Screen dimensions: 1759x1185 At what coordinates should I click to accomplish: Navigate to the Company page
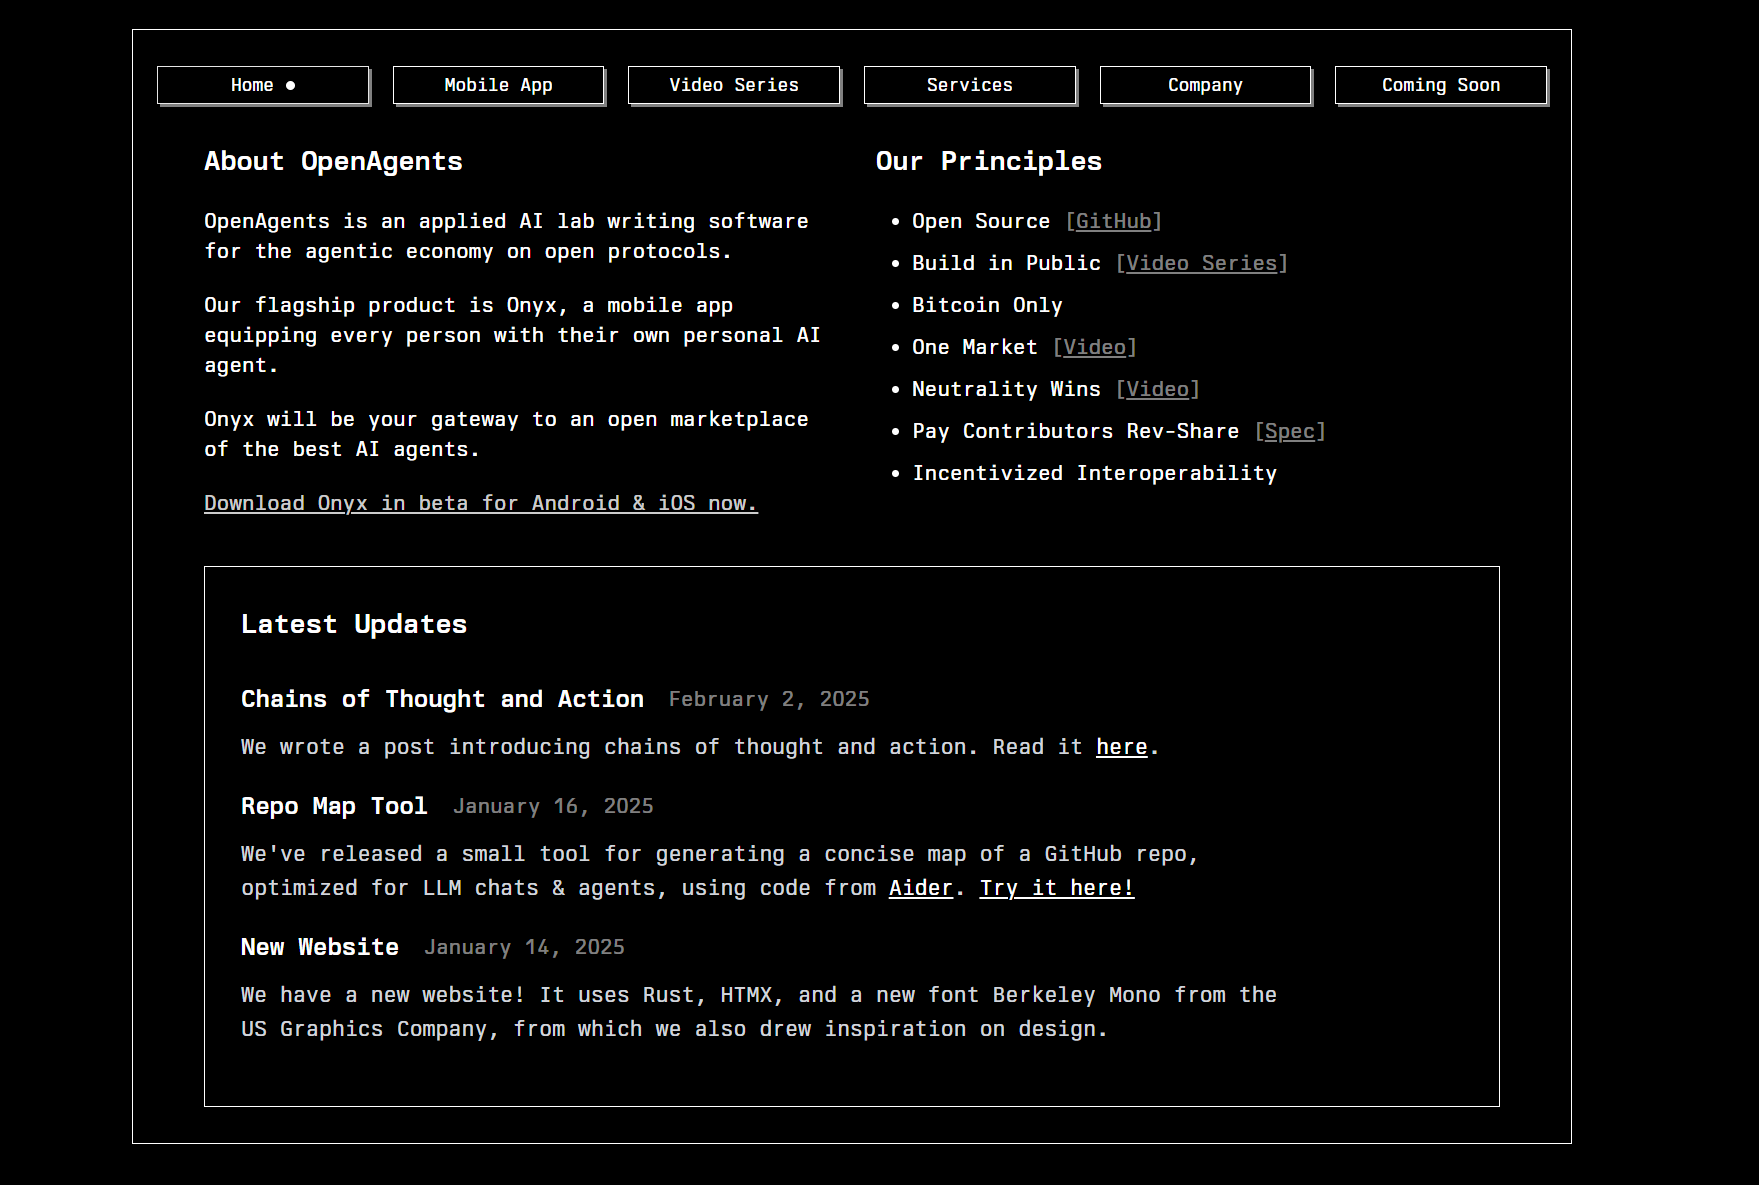1205,85
